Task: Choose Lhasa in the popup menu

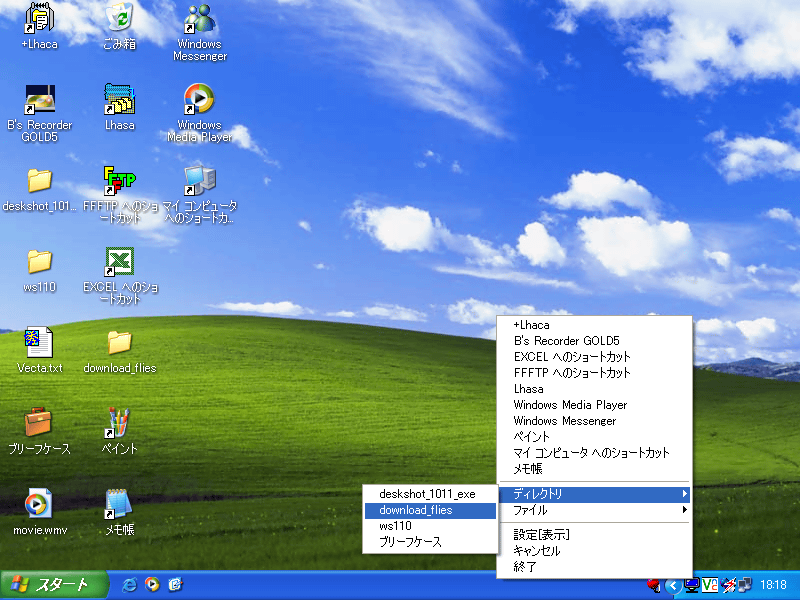Action: click(594, 388)
